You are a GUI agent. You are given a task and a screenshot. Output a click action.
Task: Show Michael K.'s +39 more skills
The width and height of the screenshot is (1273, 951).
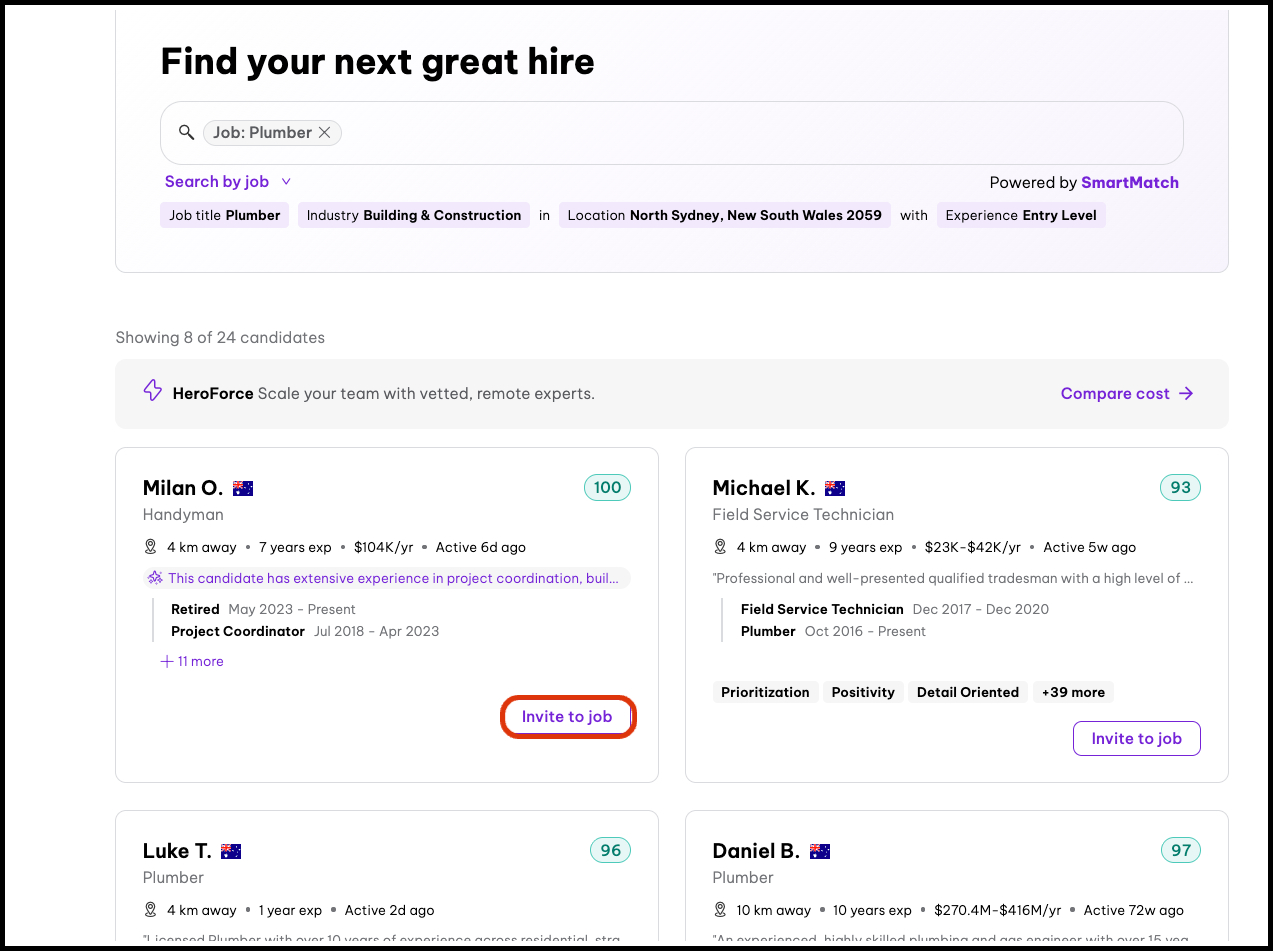[1073, 692]
